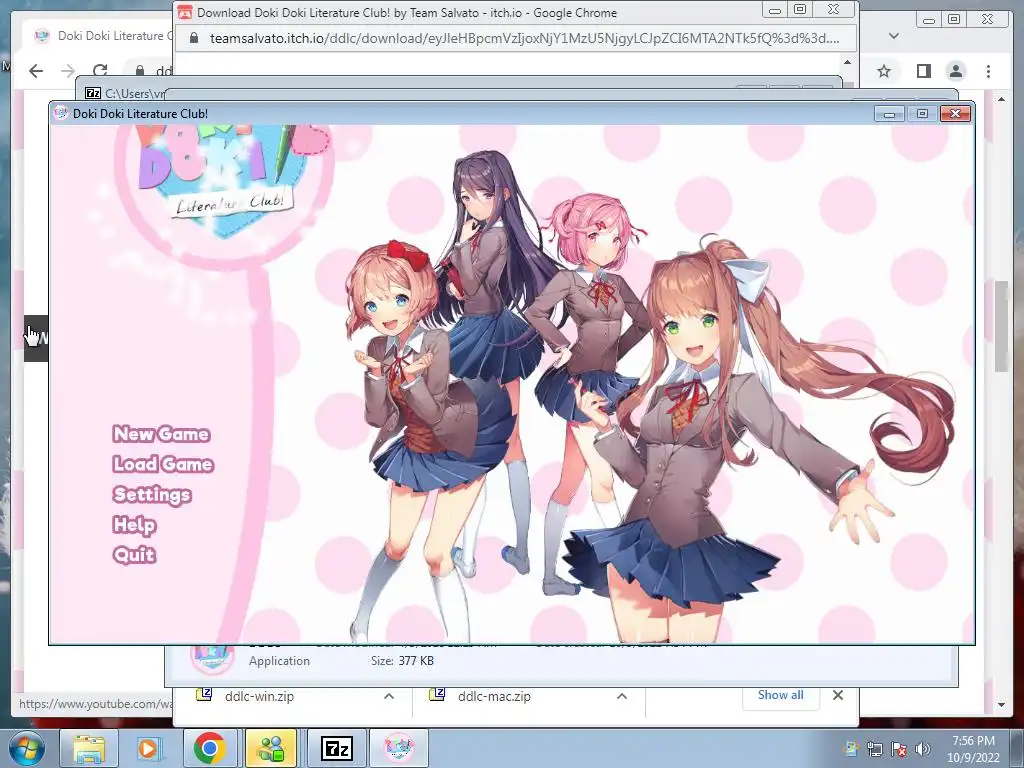Image resolution: width=1024 pixels, height=768 pixels.
Task: Toggle Chrome side panel icon
Action: tap(923, 71)
